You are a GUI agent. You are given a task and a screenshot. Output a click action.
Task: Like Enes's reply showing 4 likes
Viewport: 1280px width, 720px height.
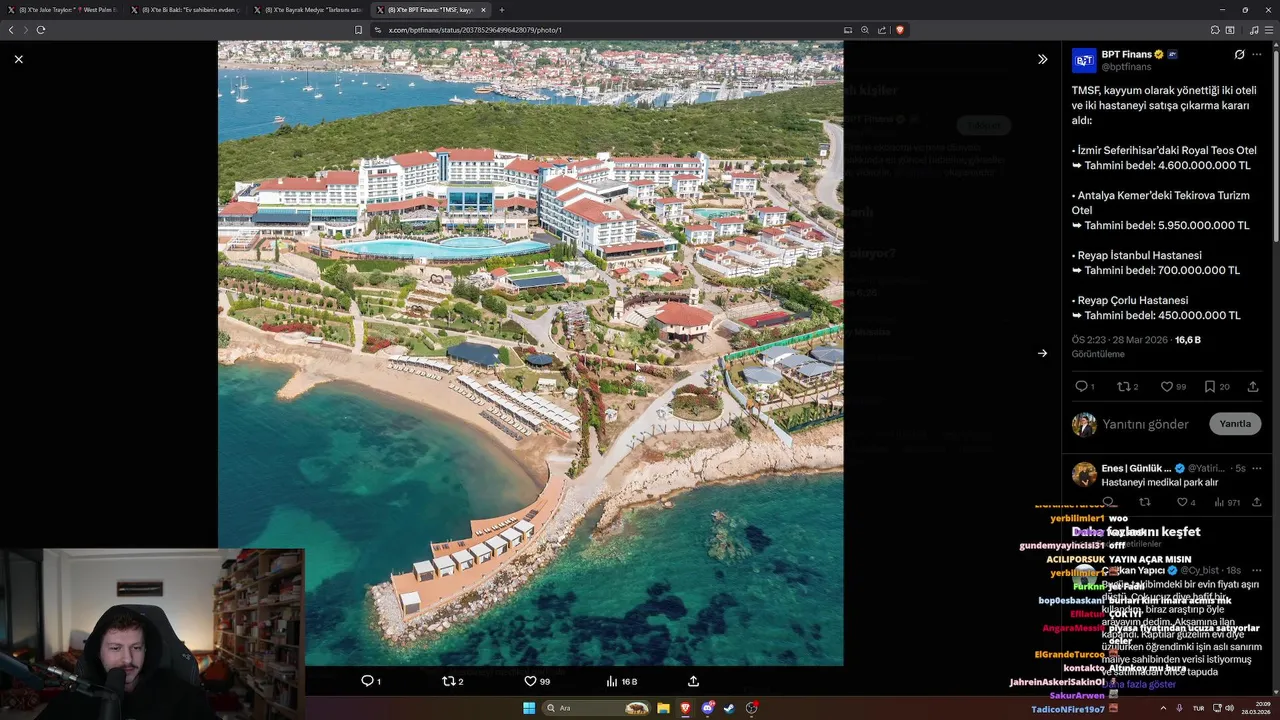[1185, 502]
